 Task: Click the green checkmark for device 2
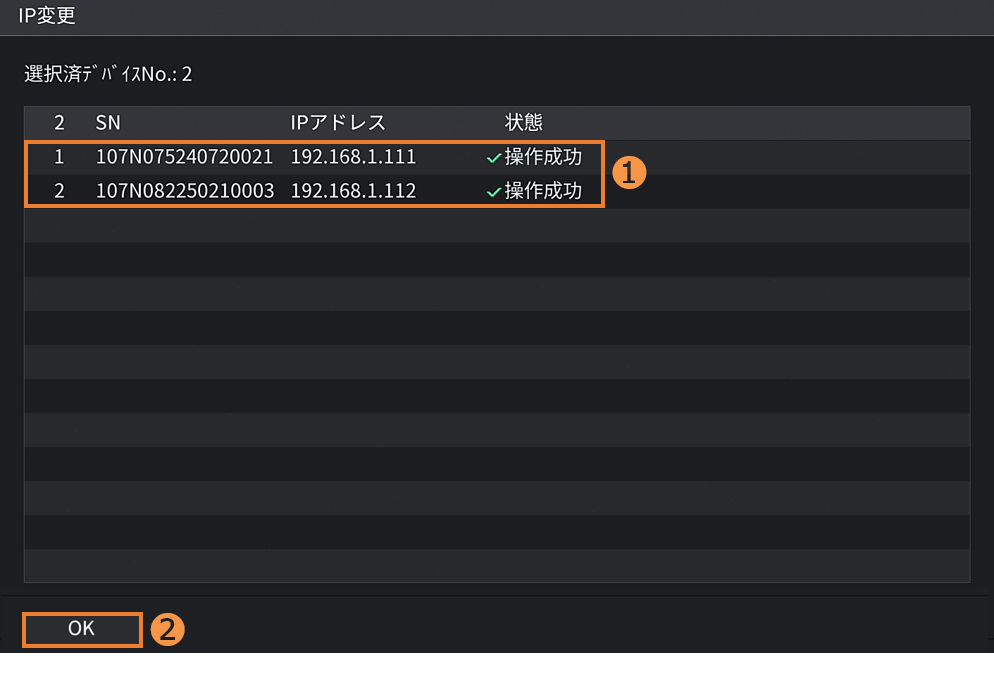pyautogui.click(x=493, y=192)
